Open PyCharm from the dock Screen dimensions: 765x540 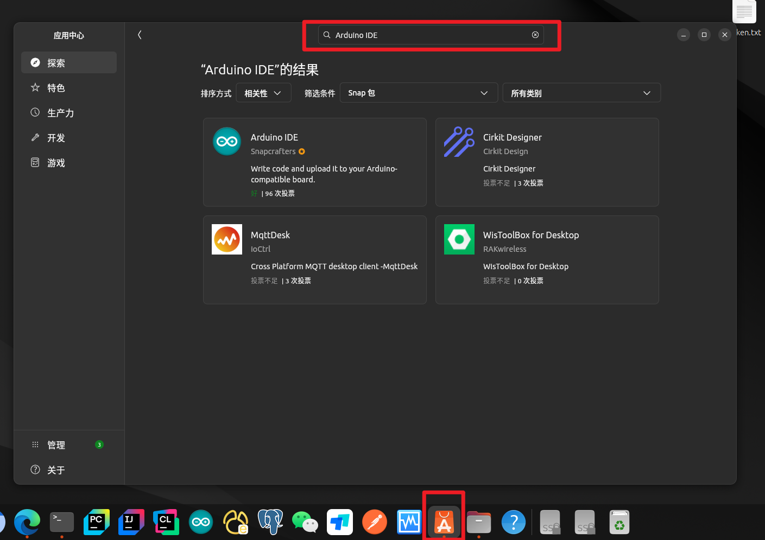click(x=96, y=522)
